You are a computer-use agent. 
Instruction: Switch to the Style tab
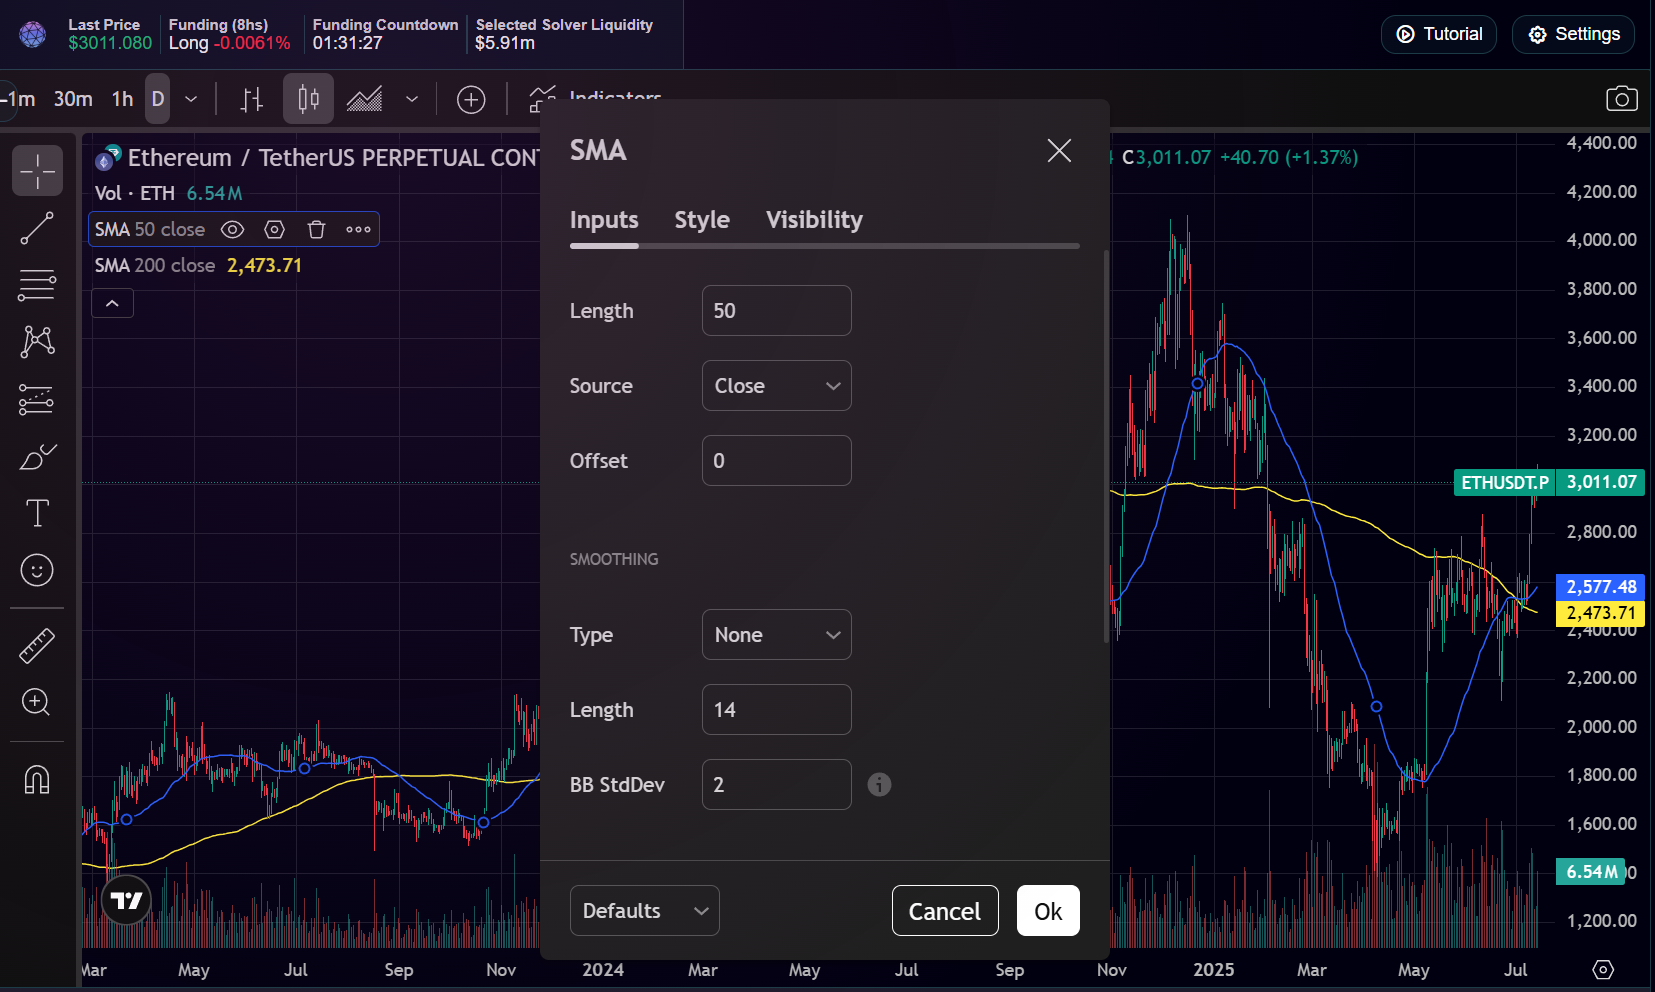[702, 220]
